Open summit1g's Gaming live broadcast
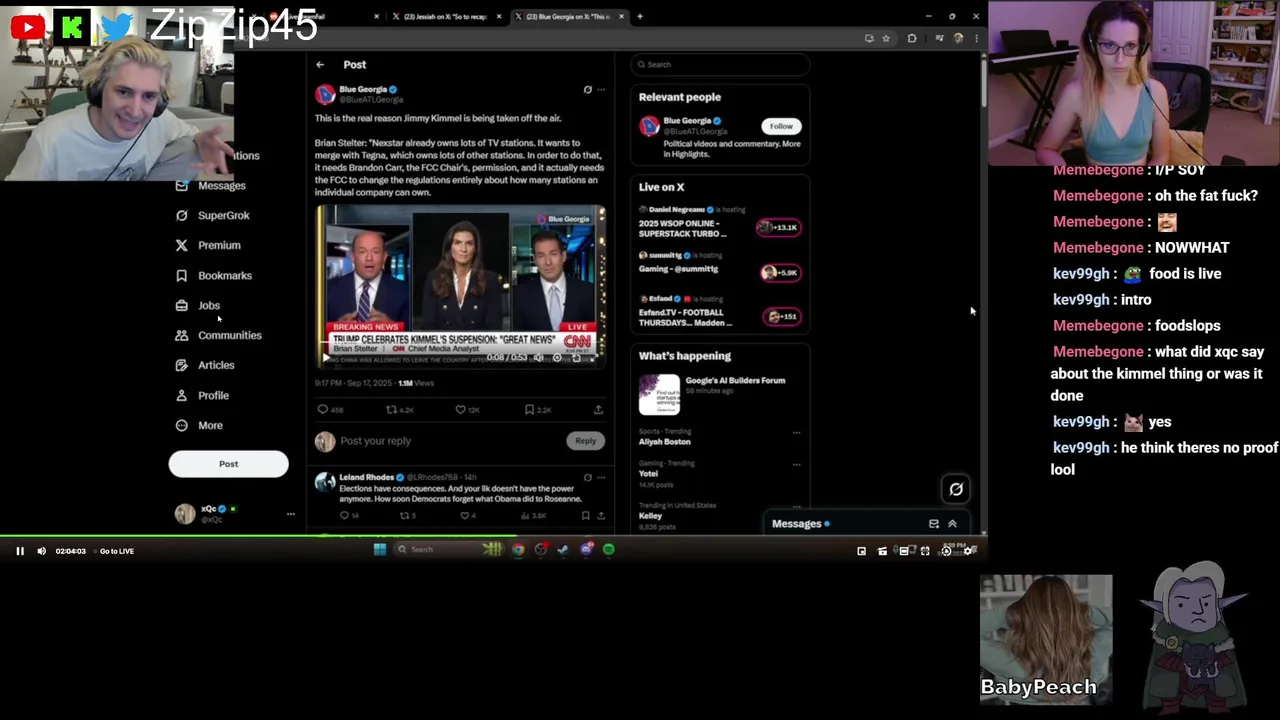This screenshot has width=1280, height=720. 720,267
